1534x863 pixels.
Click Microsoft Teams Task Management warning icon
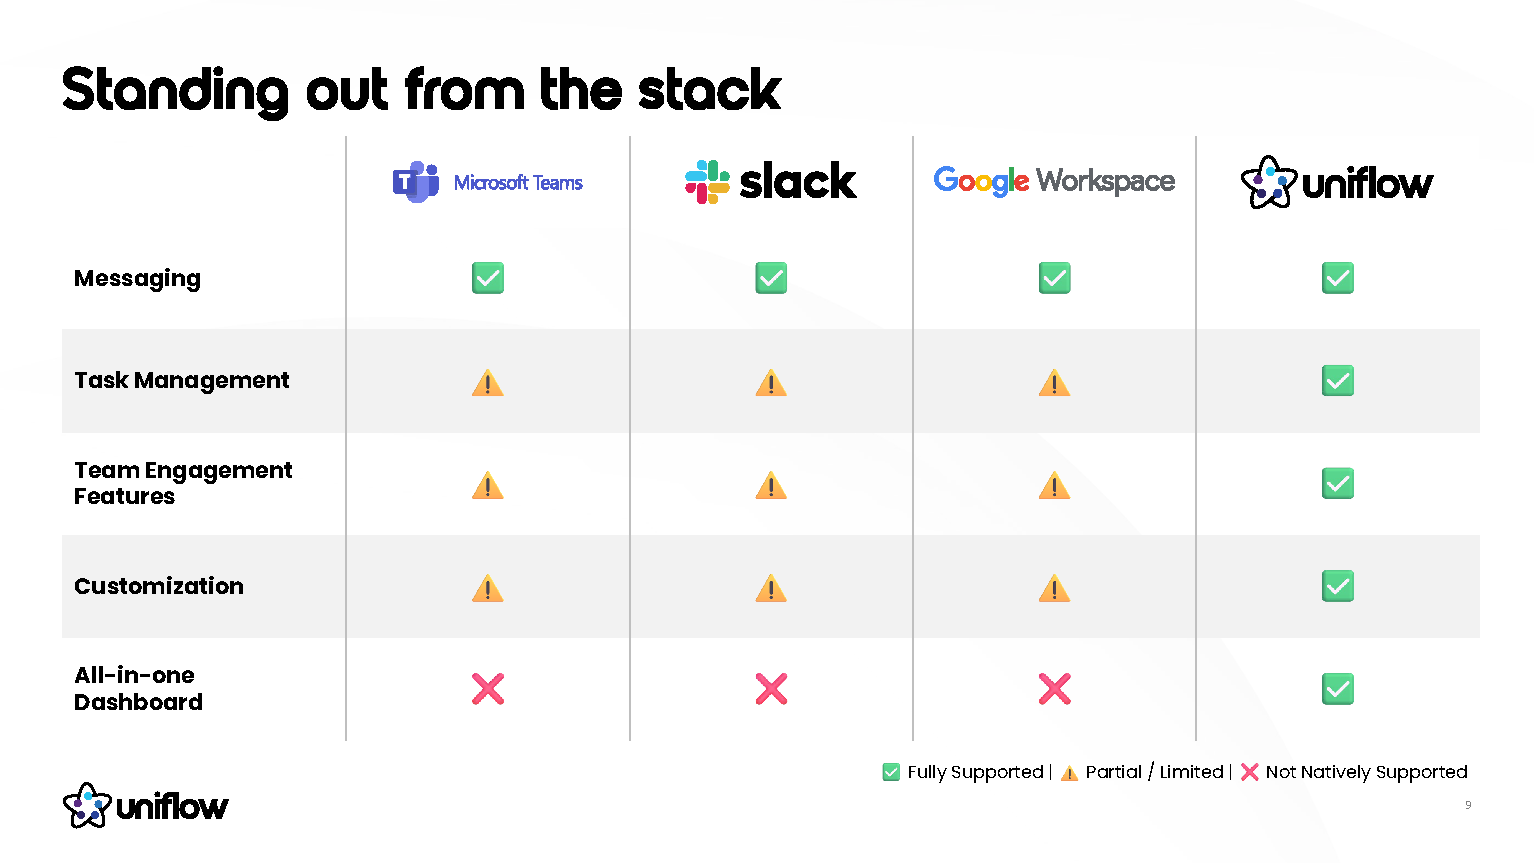(488, 383)
